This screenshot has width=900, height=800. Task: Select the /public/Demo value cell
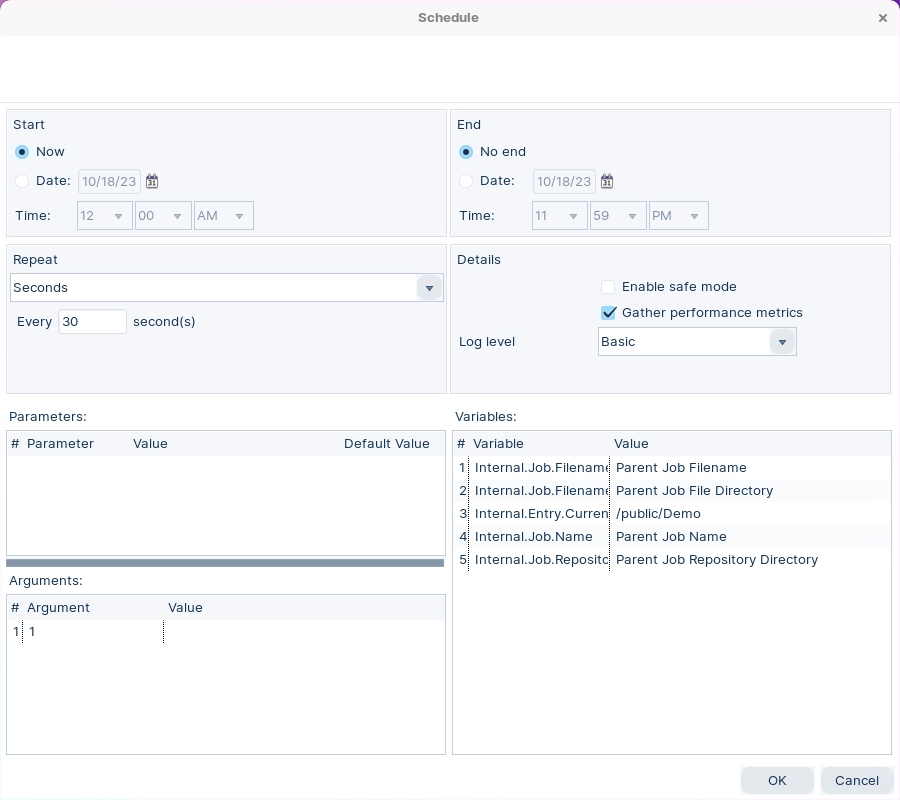[x=658, y=514]
